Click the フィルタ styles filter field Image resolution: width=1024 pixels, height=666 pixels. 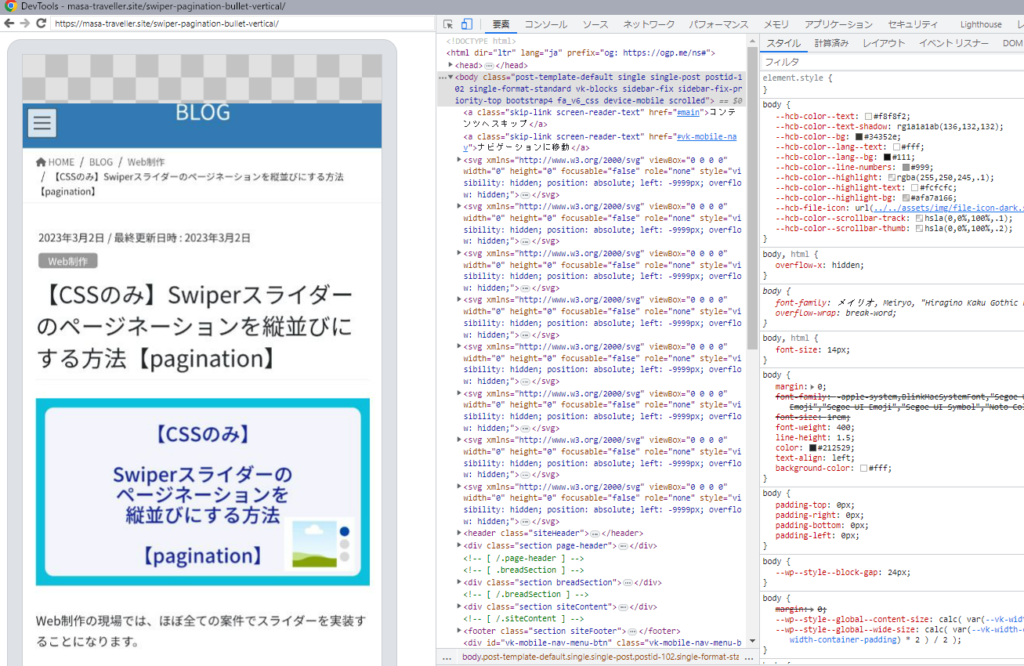coord(892,62)
